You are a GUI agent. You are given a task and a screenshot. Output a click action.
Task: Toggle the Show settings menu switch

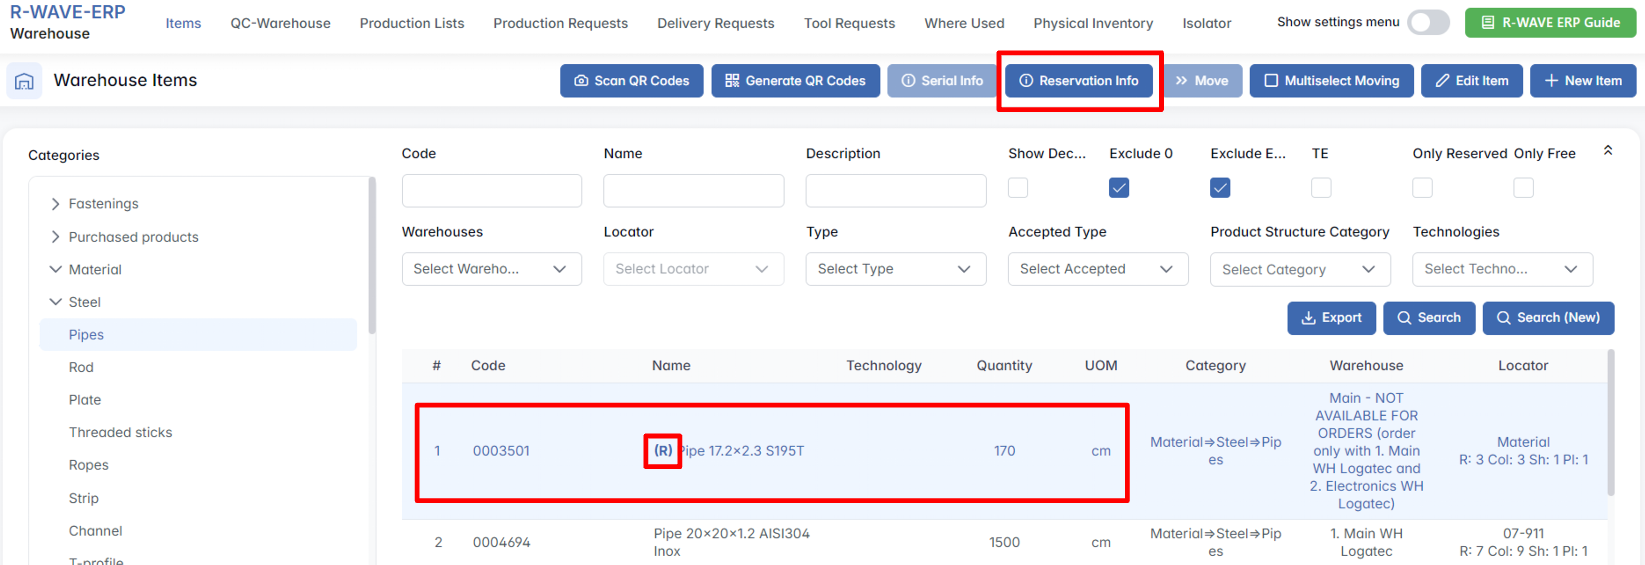coord(1427,22)
